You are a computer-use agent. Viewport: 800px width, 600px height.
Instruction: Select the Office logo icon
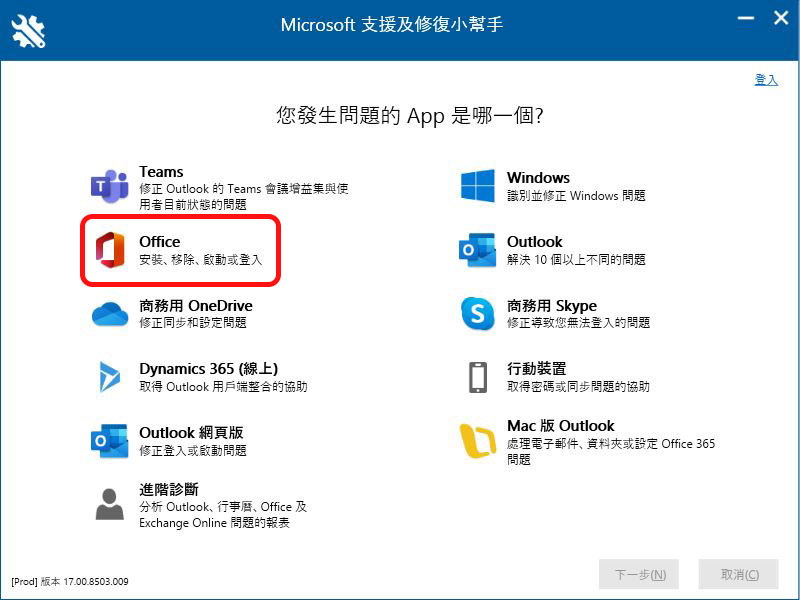110,250
